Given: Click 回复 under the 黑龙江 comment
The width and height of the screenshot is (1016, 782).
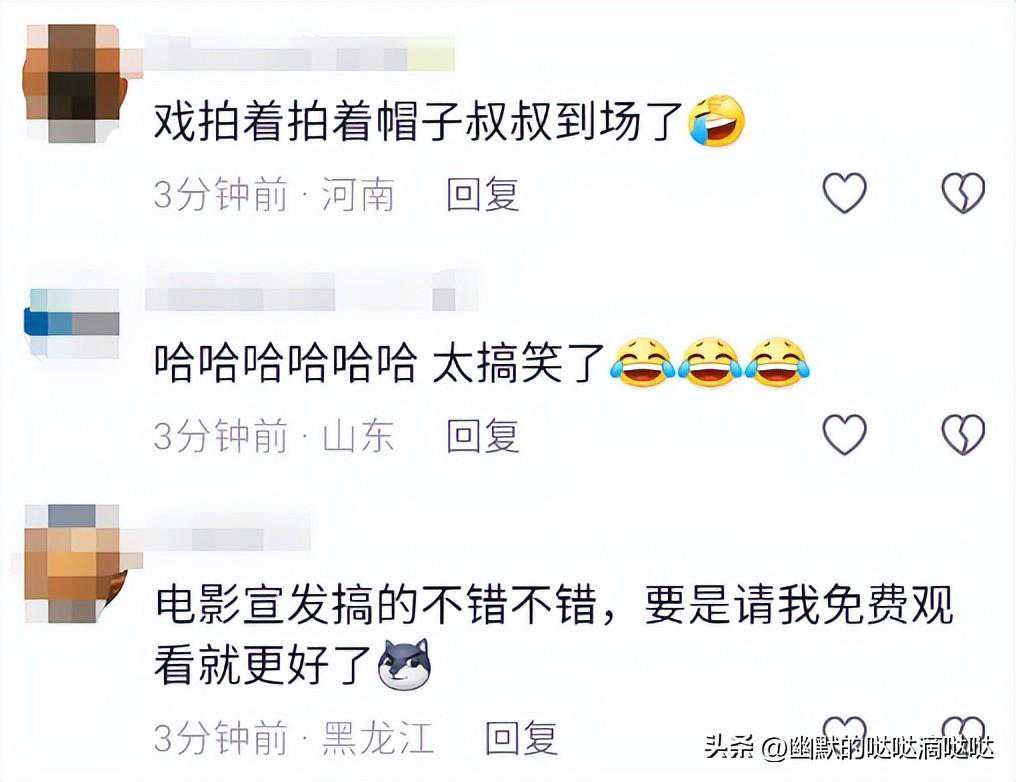Looking at the screenshot, I should point(522,737).
